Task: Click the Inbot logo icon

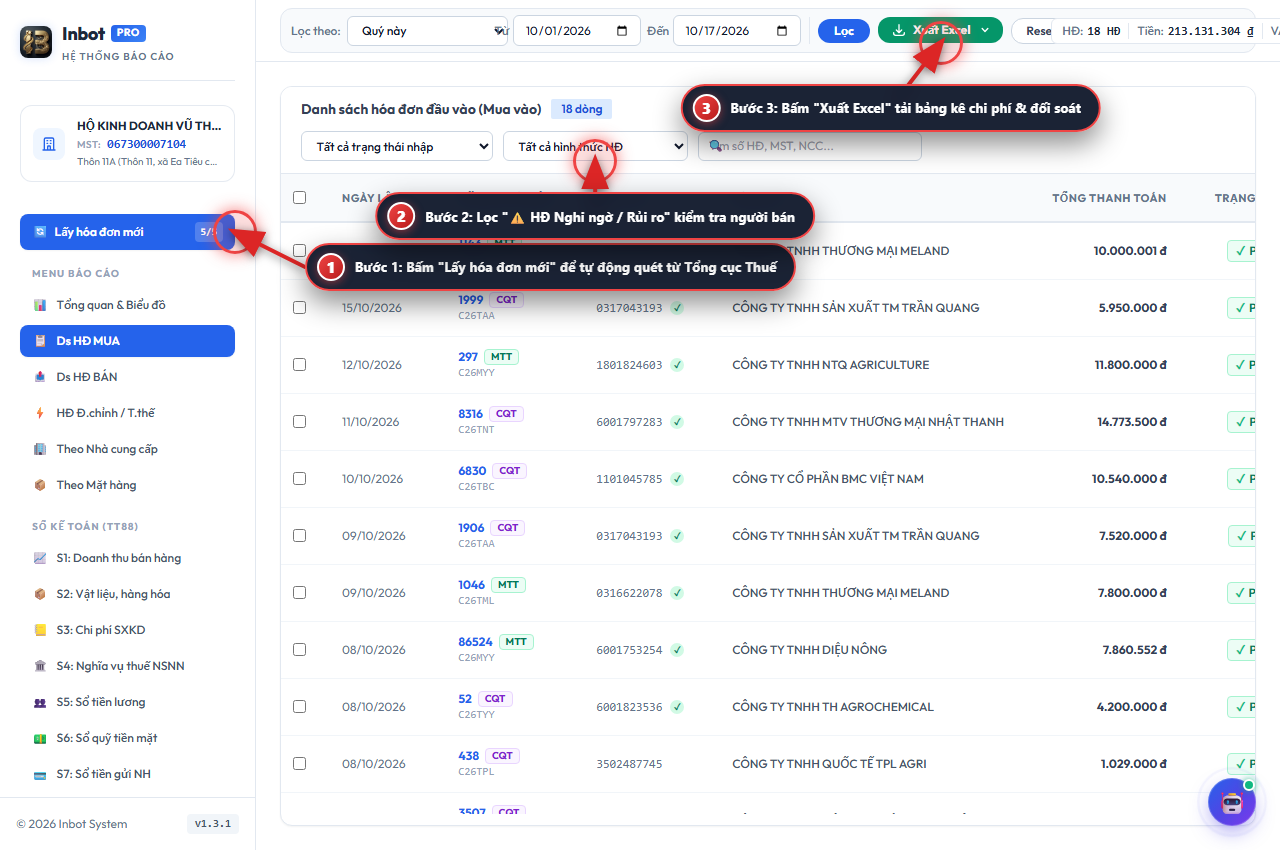Action: [36, 42]
